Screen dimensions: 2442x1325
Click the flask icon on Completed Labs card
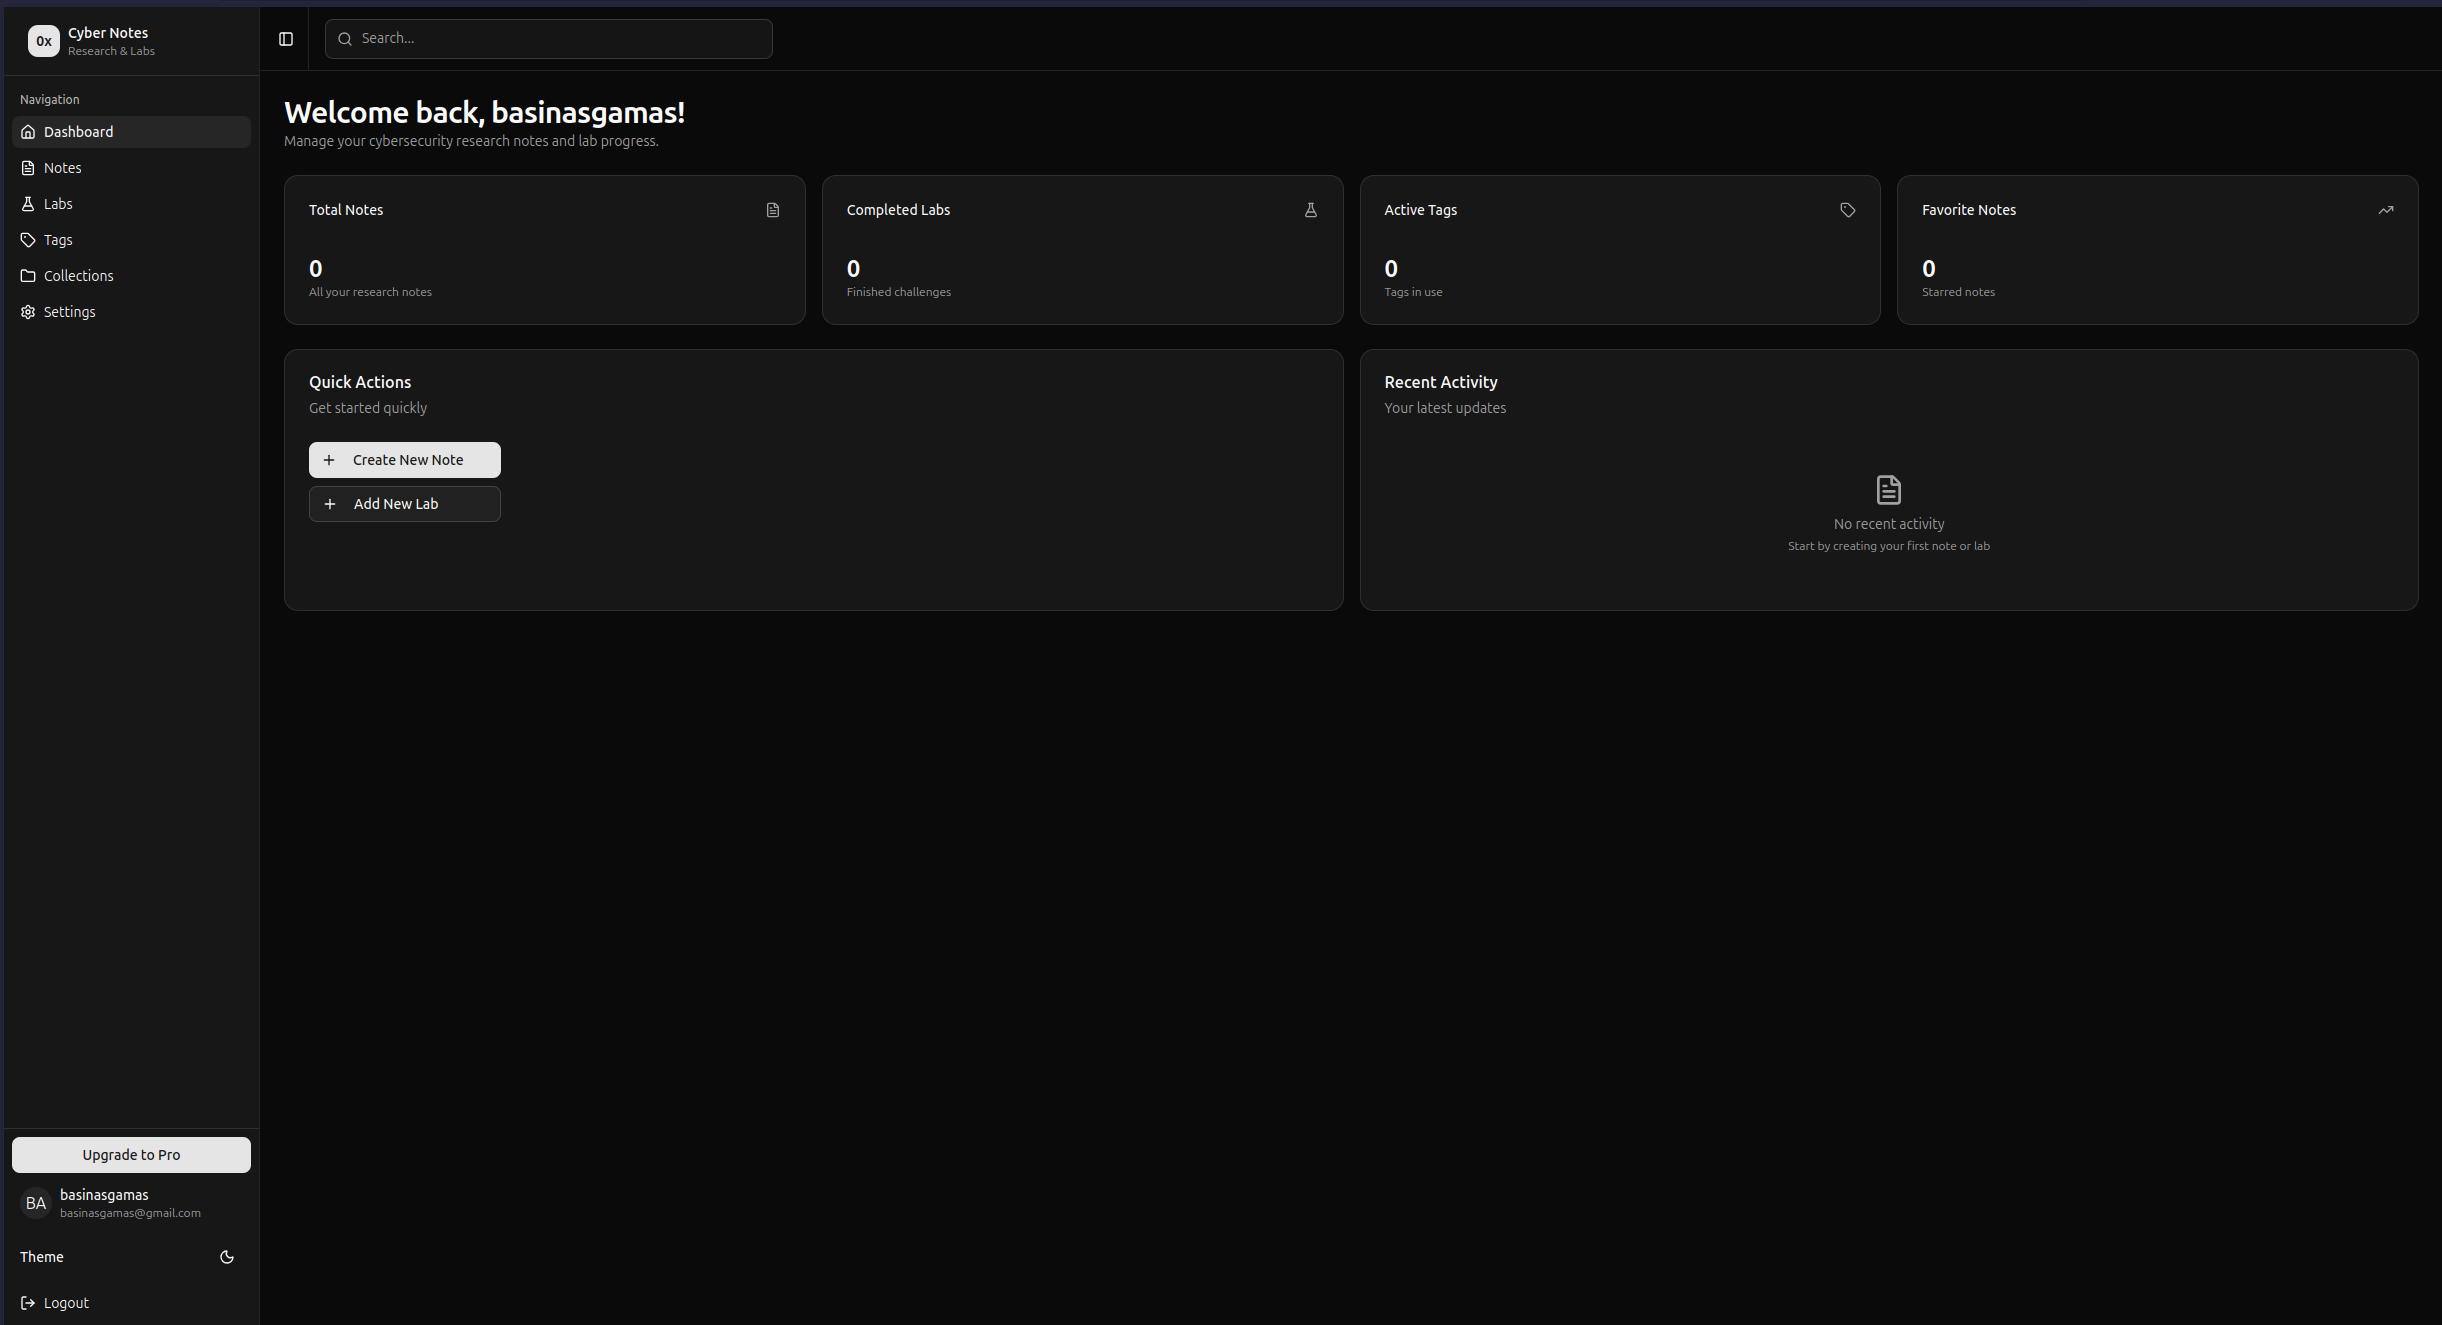point(1310,210)
